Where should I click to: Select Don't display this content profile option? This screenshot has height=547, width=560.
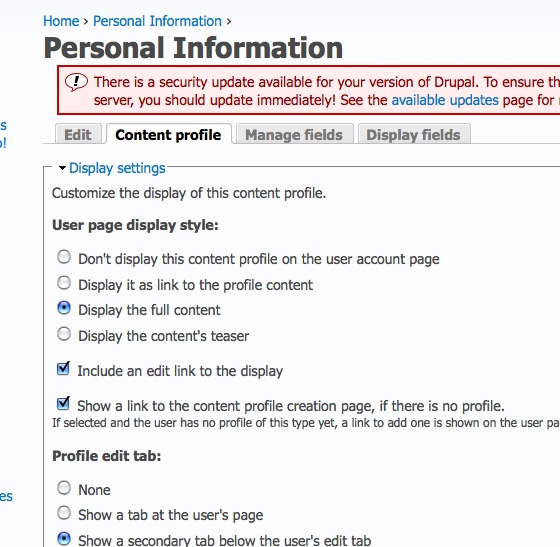[64, 257]
